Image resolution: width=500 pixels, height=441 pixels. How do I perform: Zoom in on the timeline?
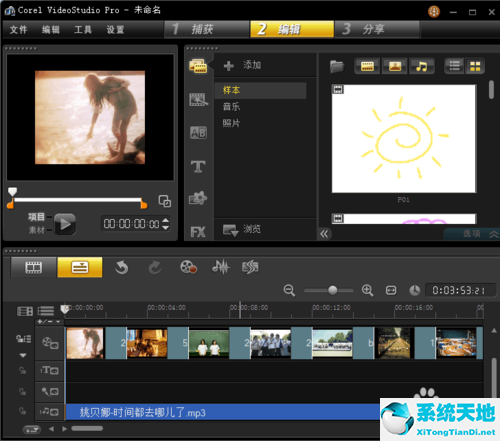(x=367, y=290)
